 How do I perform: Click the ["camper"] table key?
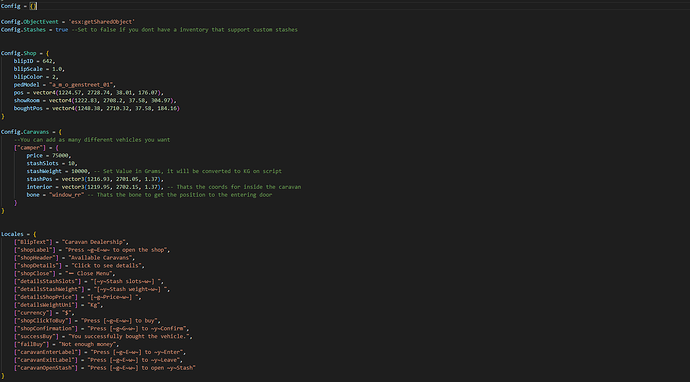click(x=29, y=148)
